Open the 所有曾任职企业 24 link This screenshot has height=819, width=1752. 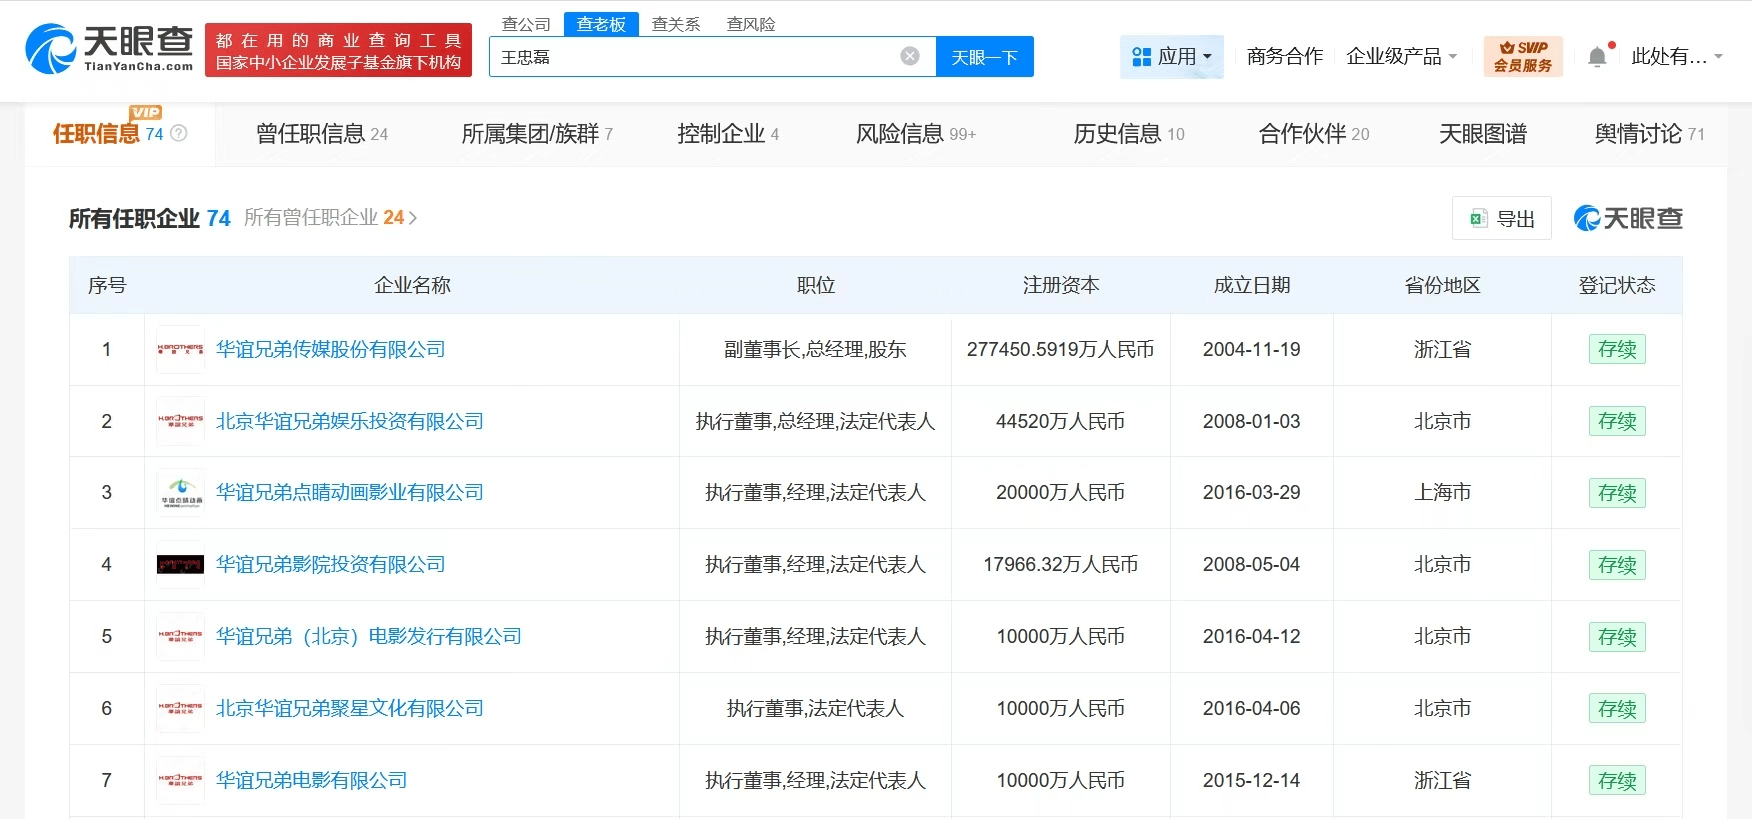(x=330, y=218)
